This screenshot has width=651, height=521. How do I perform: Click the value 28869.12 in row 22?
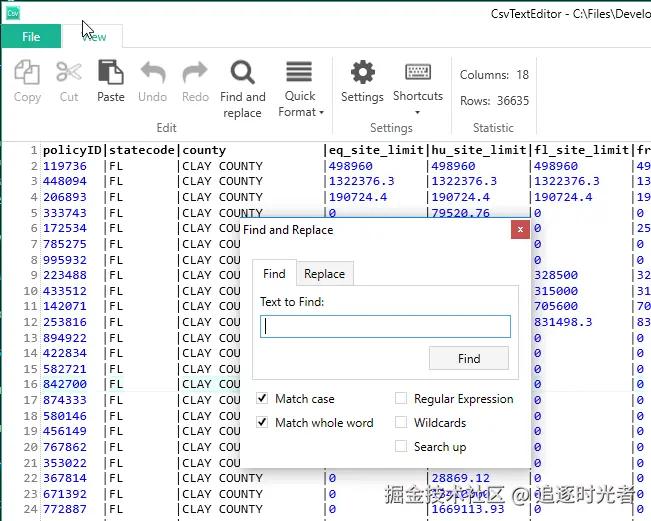pos(460,478)
